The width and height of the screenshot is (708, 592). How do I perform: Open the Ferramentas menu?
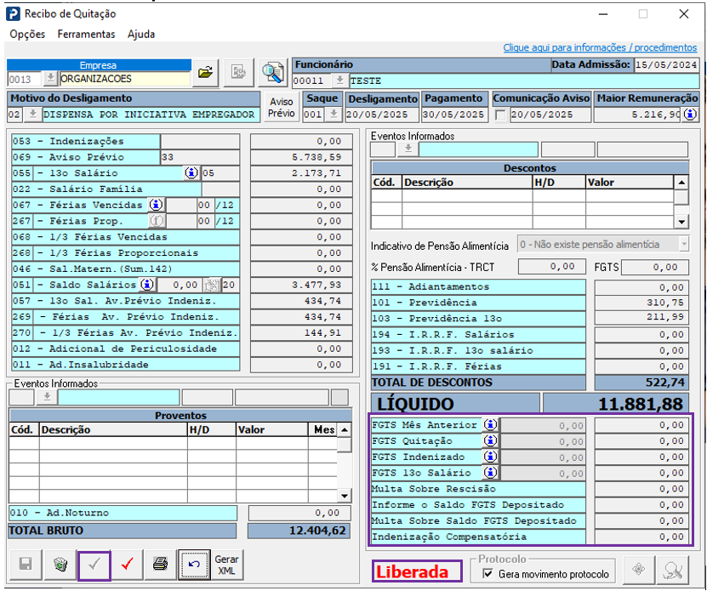(86, 34)
